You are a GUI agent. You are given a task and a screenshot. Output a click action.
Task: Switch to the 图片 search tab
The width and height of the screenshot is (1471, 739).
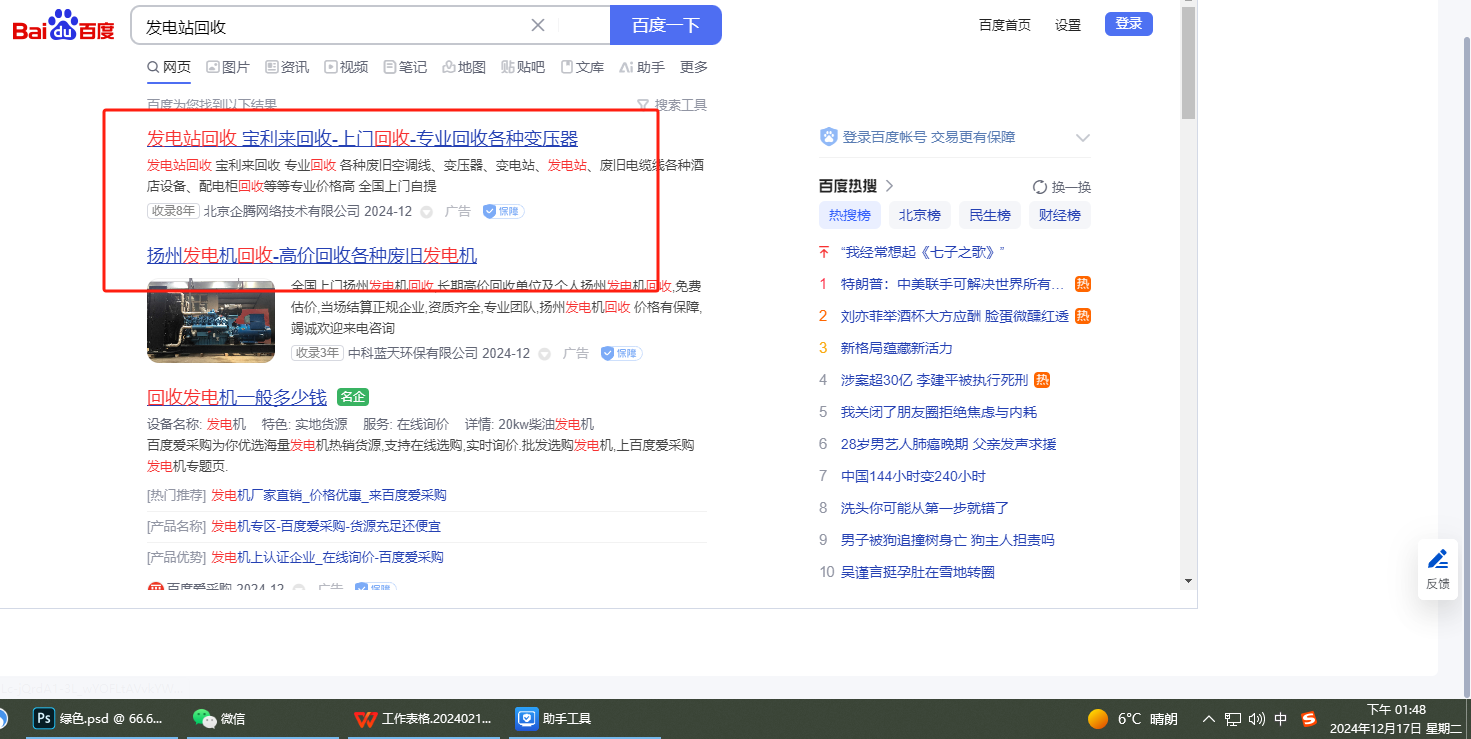pos(228,67)
